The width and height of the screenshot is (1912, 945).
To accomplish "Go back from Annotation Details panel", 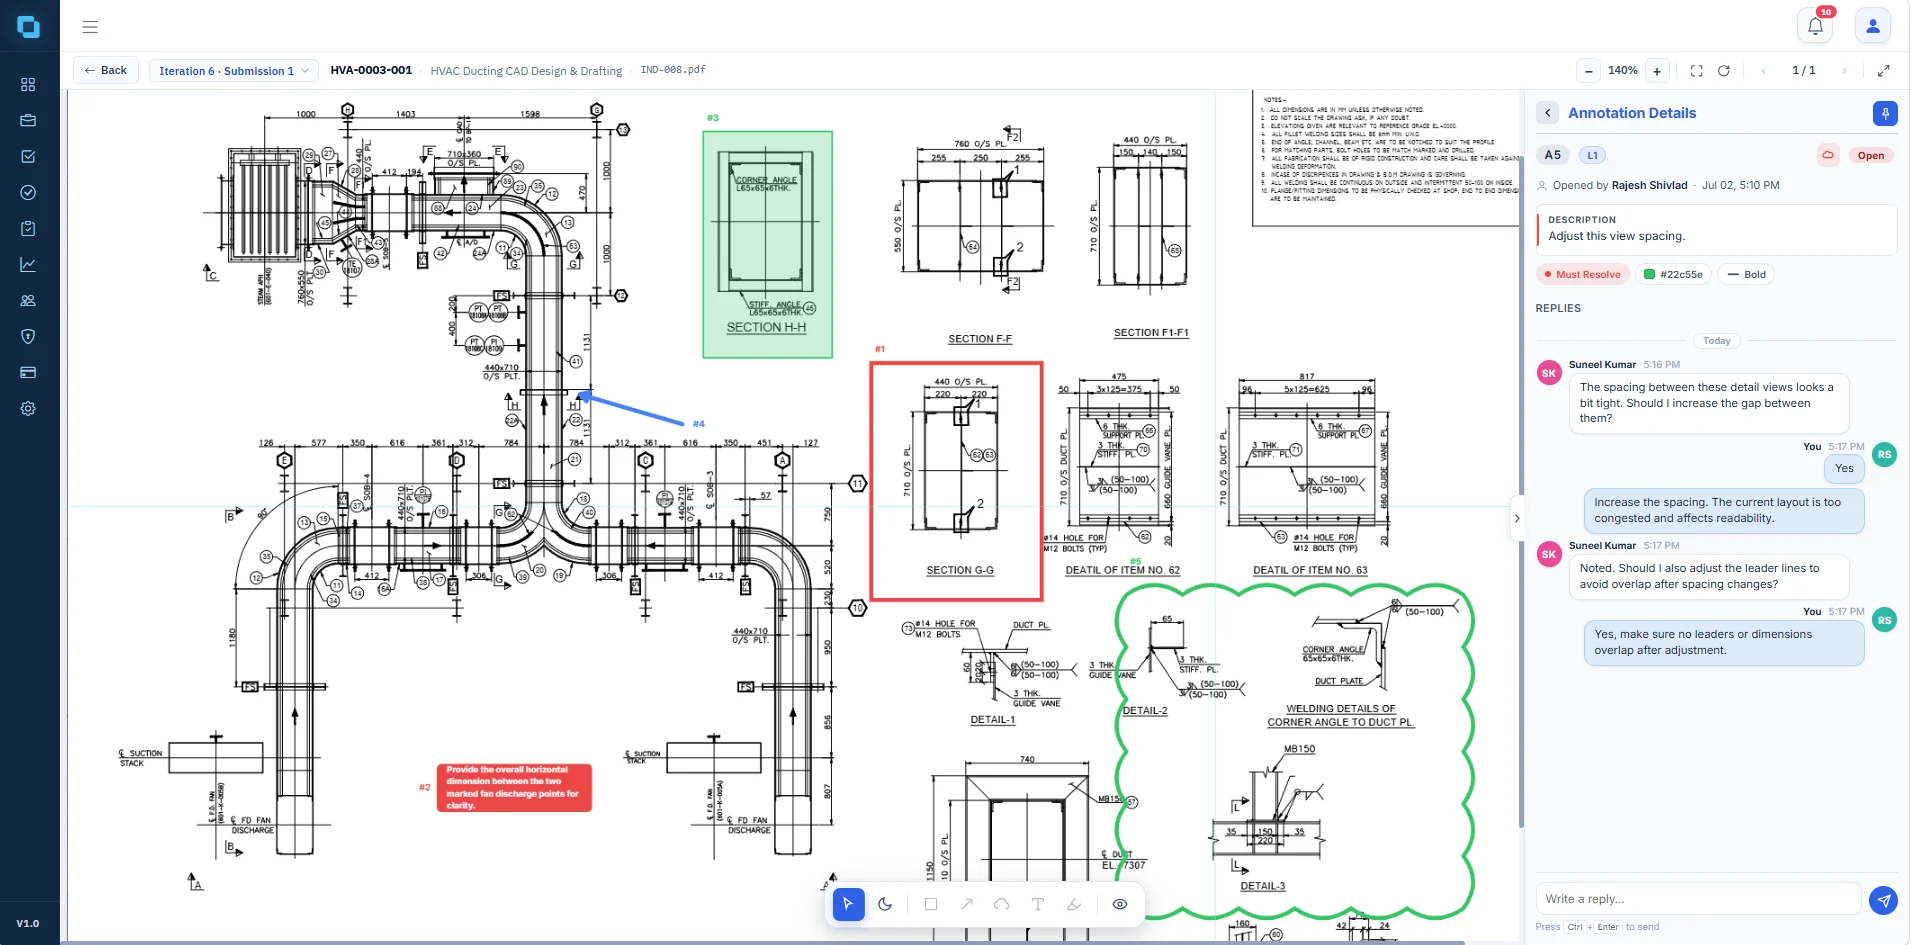I will [1548, 113].
